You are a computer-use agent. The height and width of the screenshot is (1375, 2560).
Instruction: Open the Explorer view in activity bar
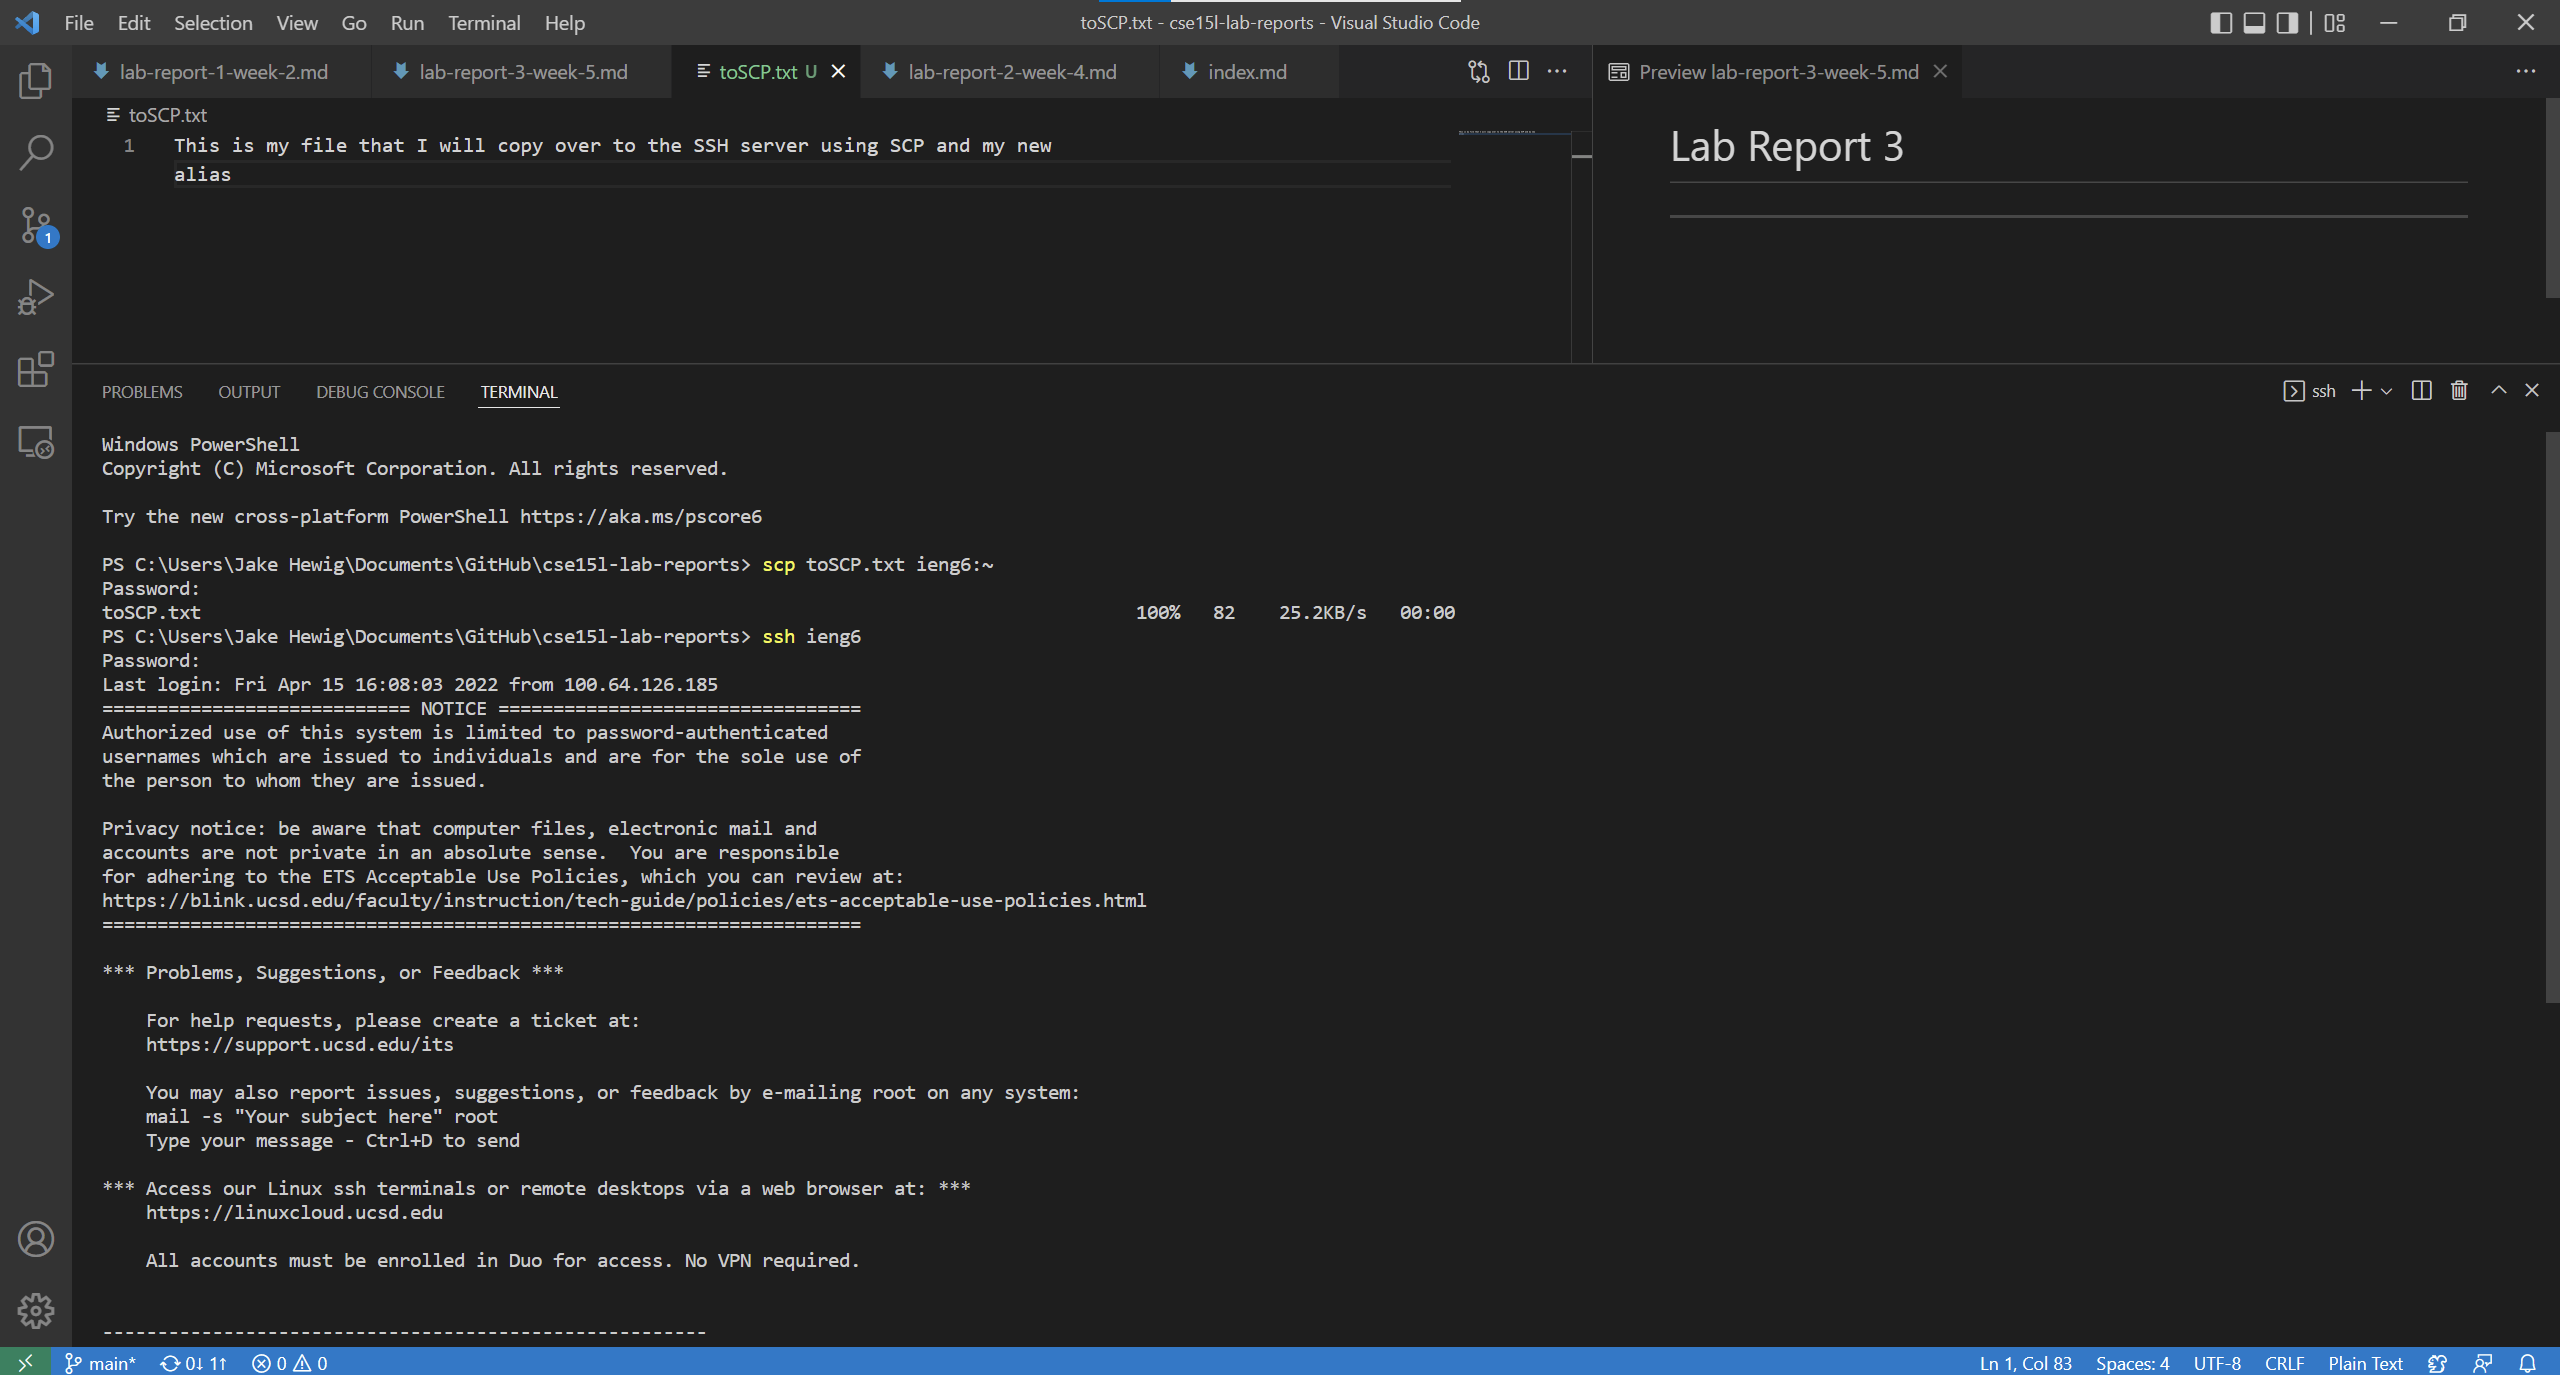[36, 81]
